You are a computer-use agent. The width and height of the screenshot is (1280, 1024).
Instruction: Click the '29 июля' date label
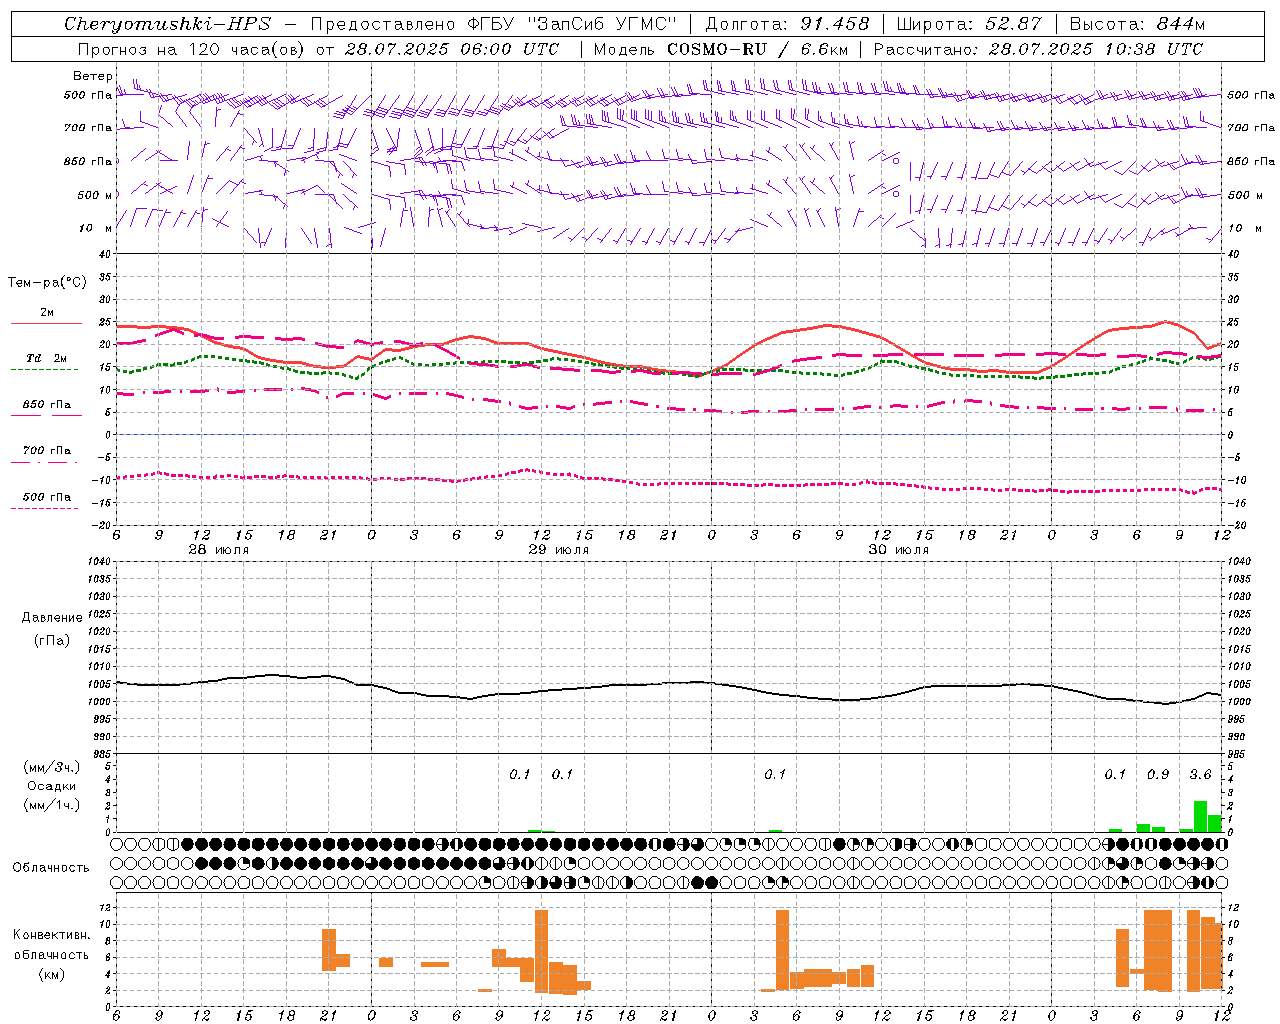(559, 550)
